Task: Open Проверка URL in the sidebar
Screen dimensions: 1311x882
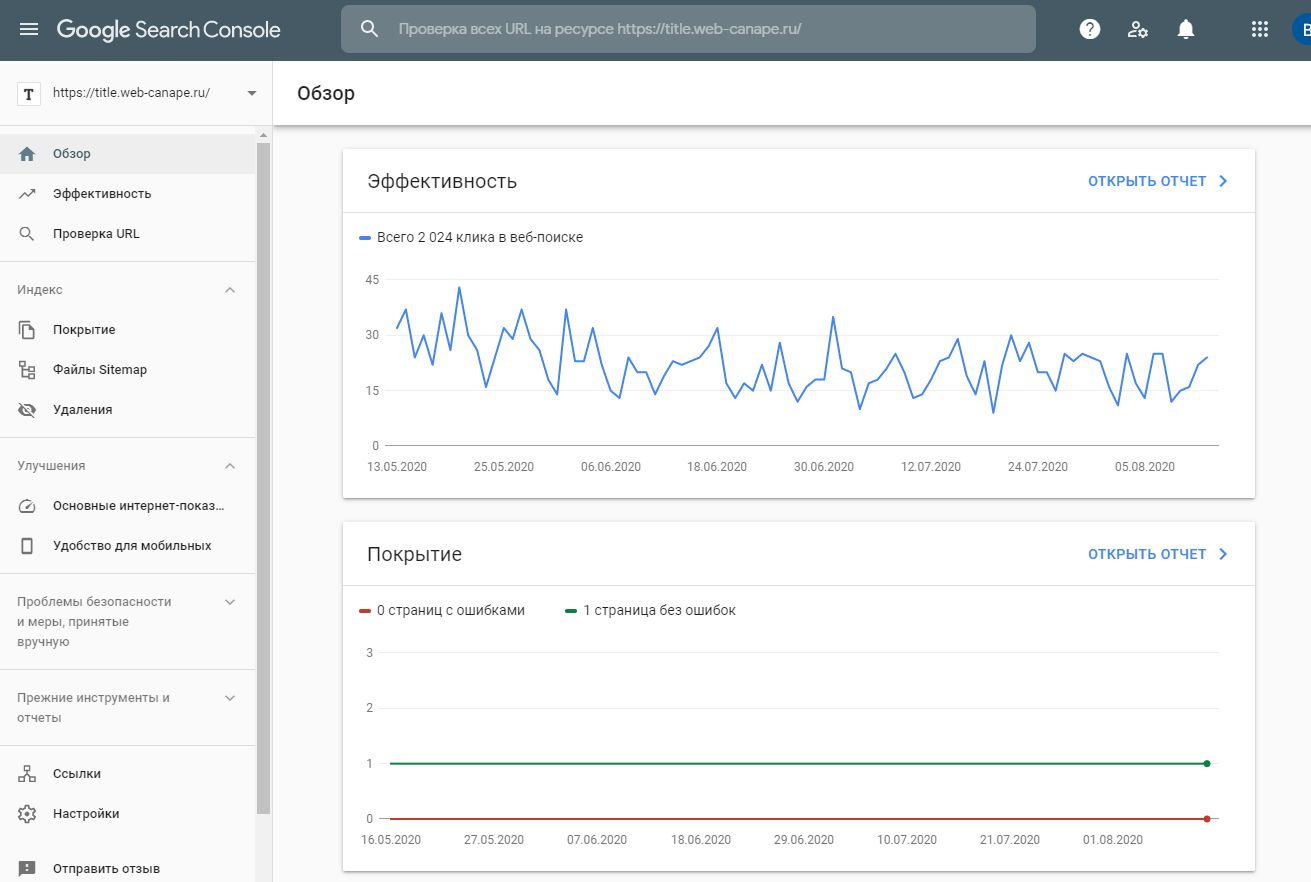Action: click(128, 234)
